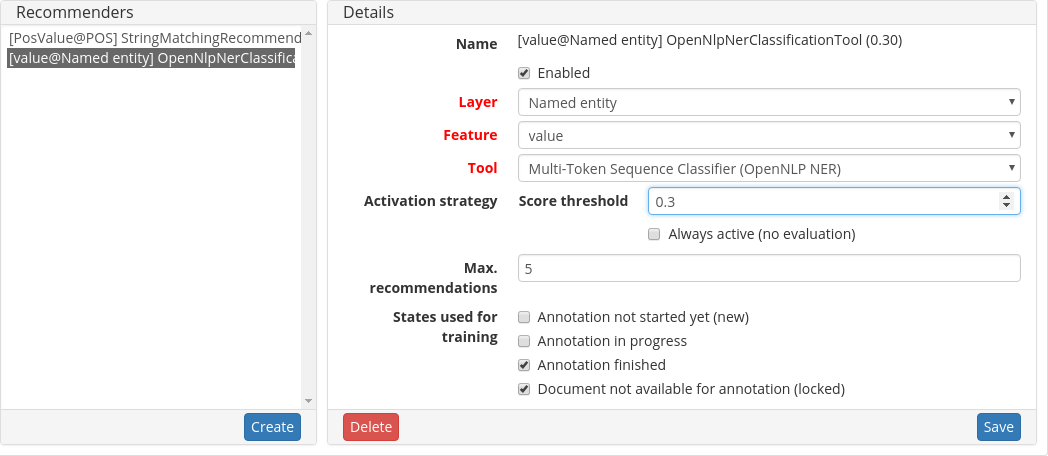Open the Layer dropdown showing Named entity
Screen dimensions: 1048x456
[x=768, y=102]
